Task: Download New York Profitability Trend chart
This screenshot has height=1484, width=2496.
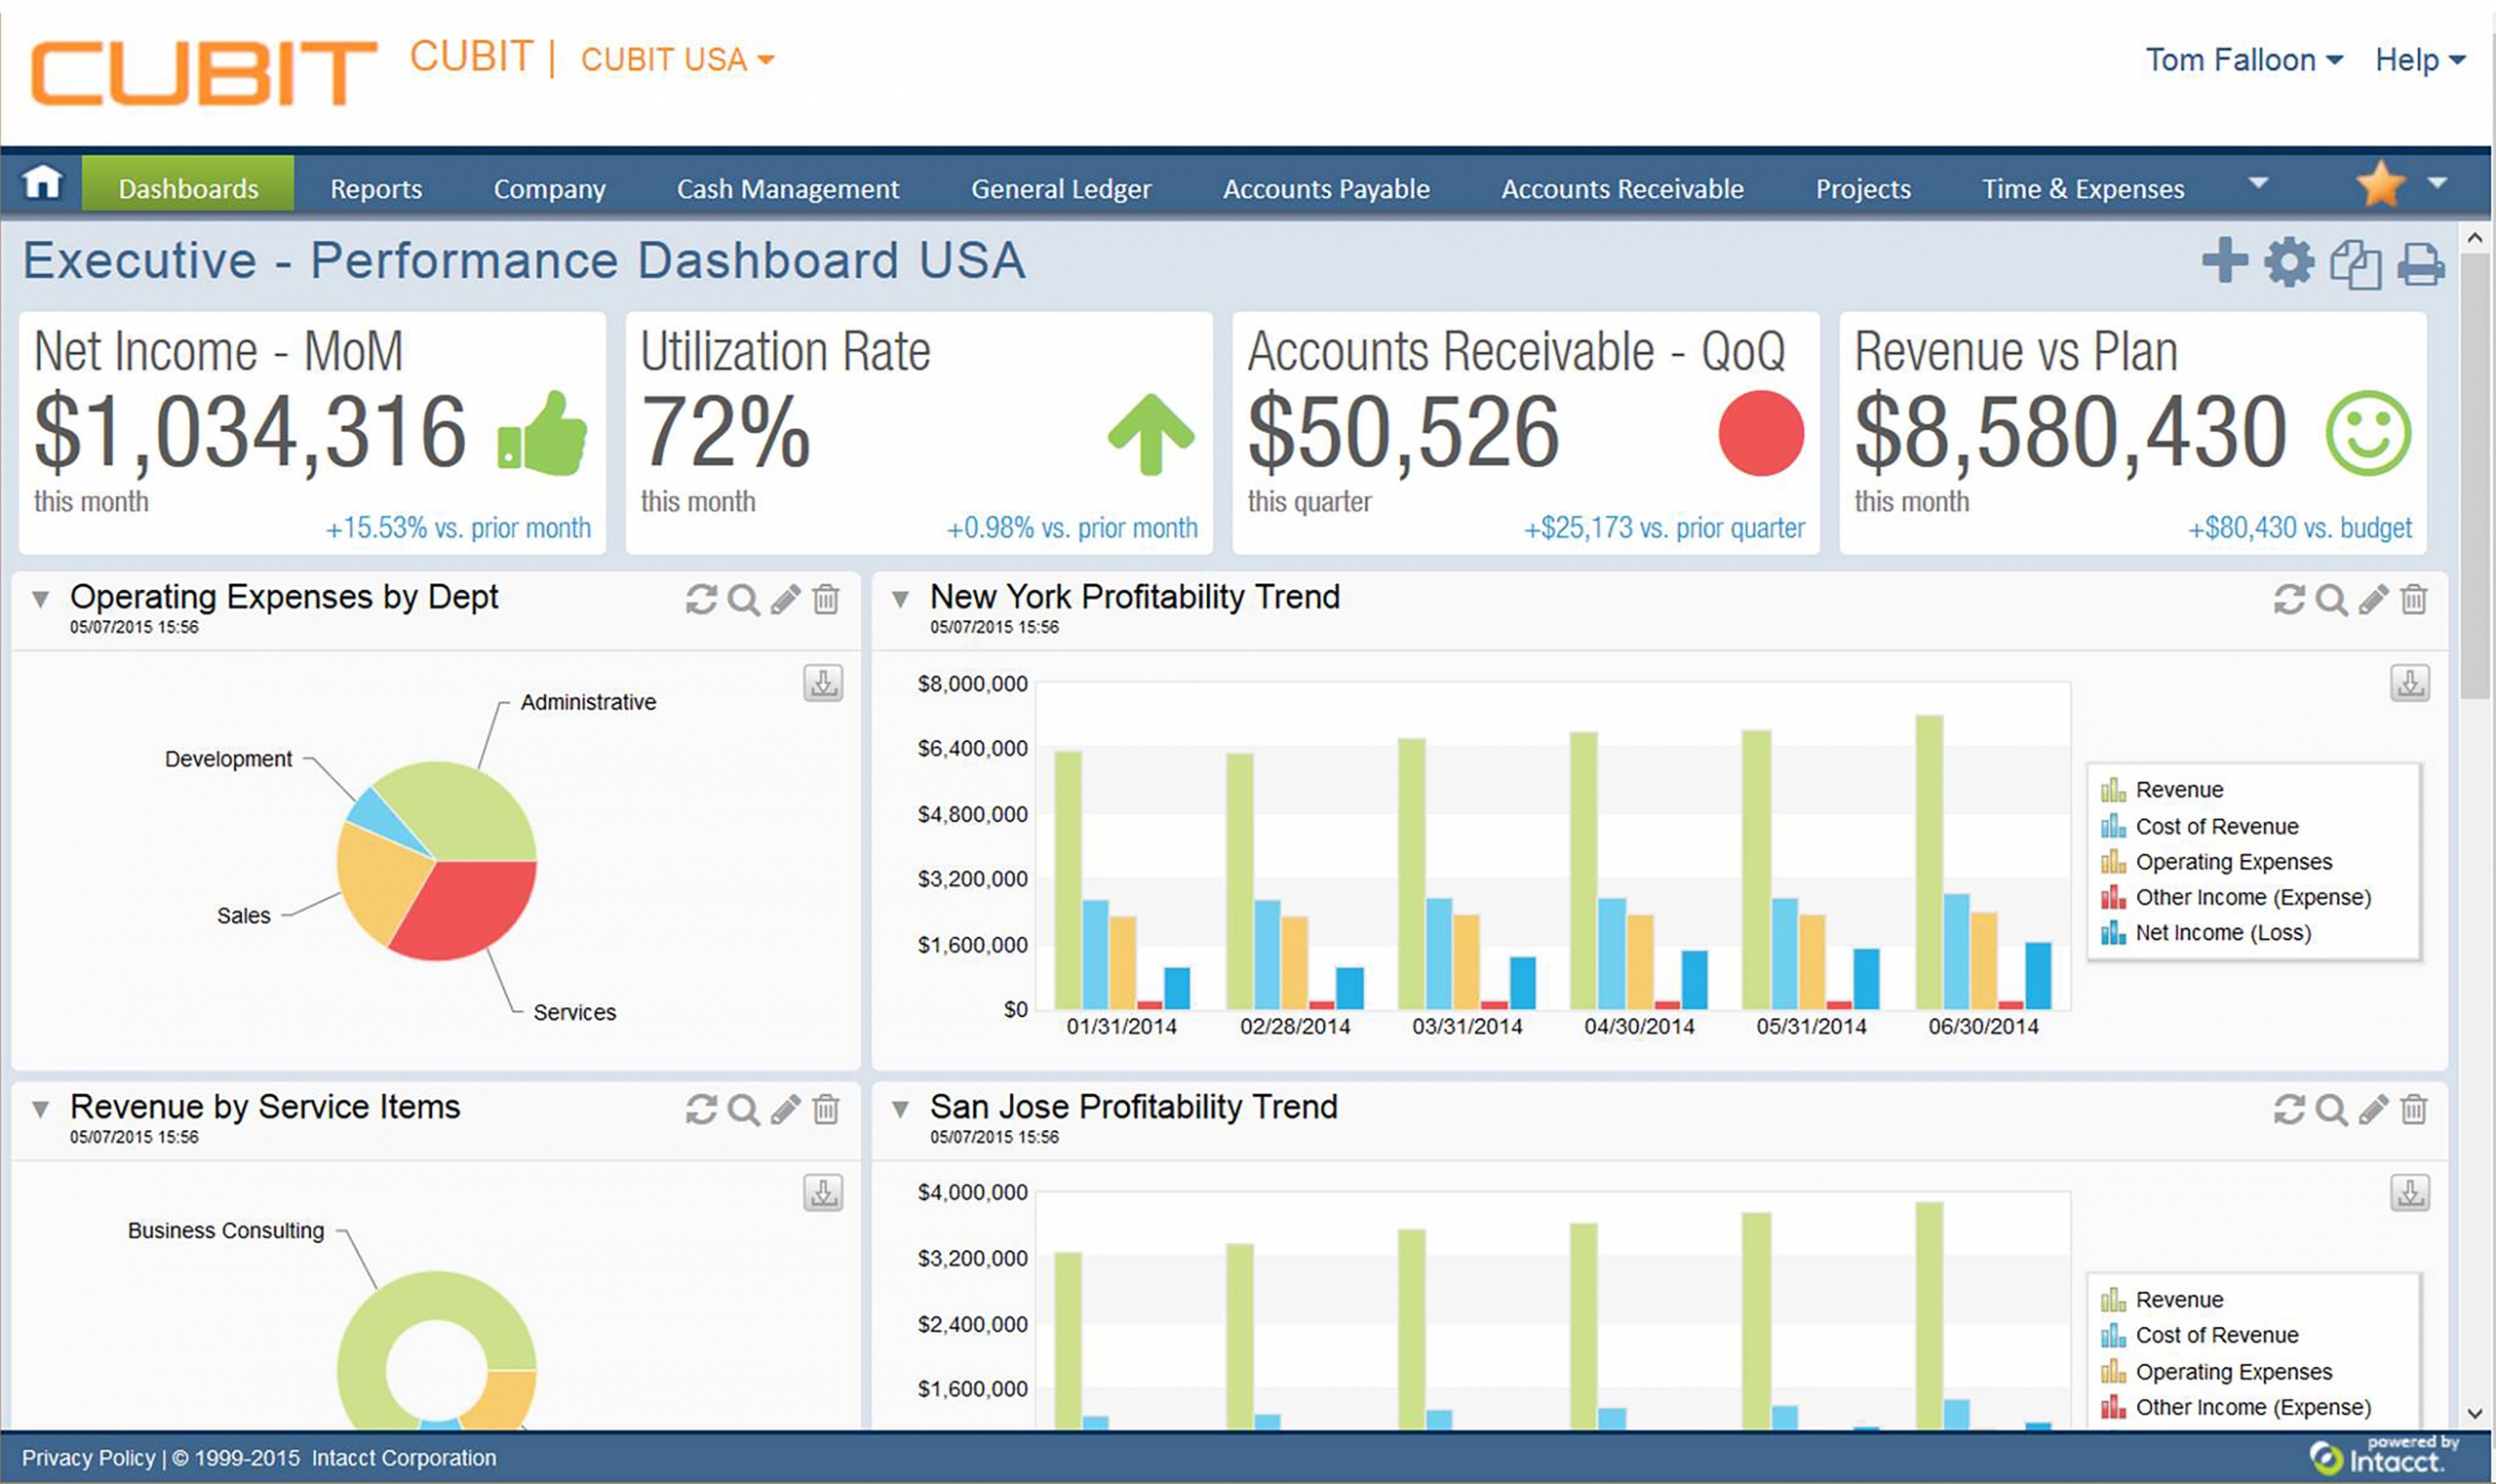Action: pyautogui.click(x=2410, y=683)
